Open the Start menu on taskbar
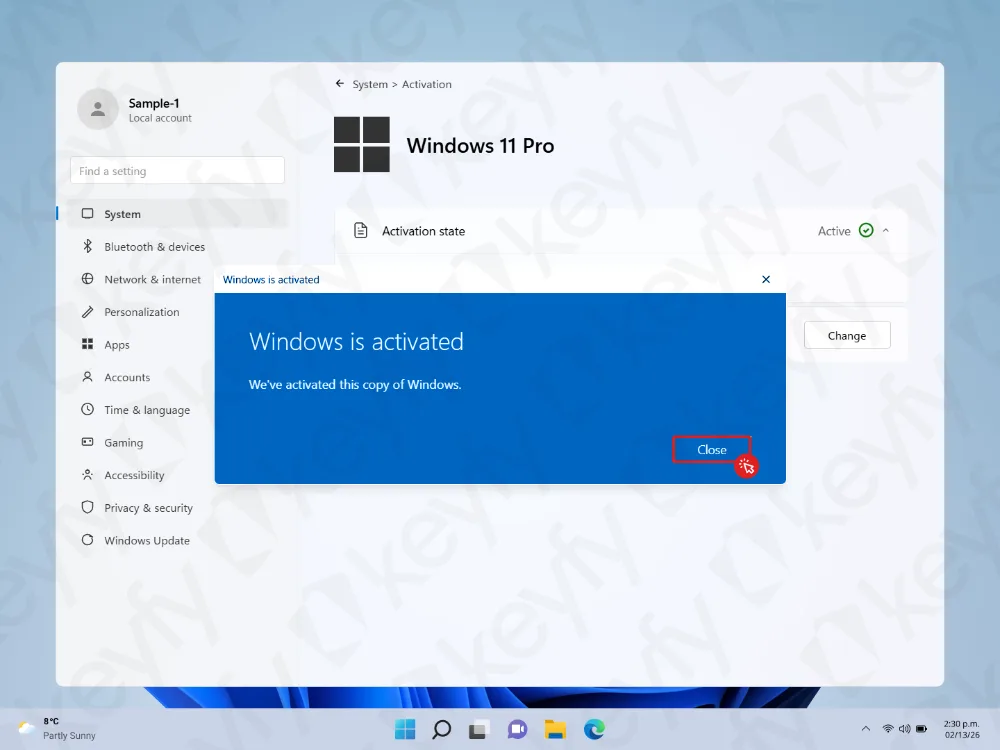The width and height of the screenshot is (1000, 750). pos(404,729)
